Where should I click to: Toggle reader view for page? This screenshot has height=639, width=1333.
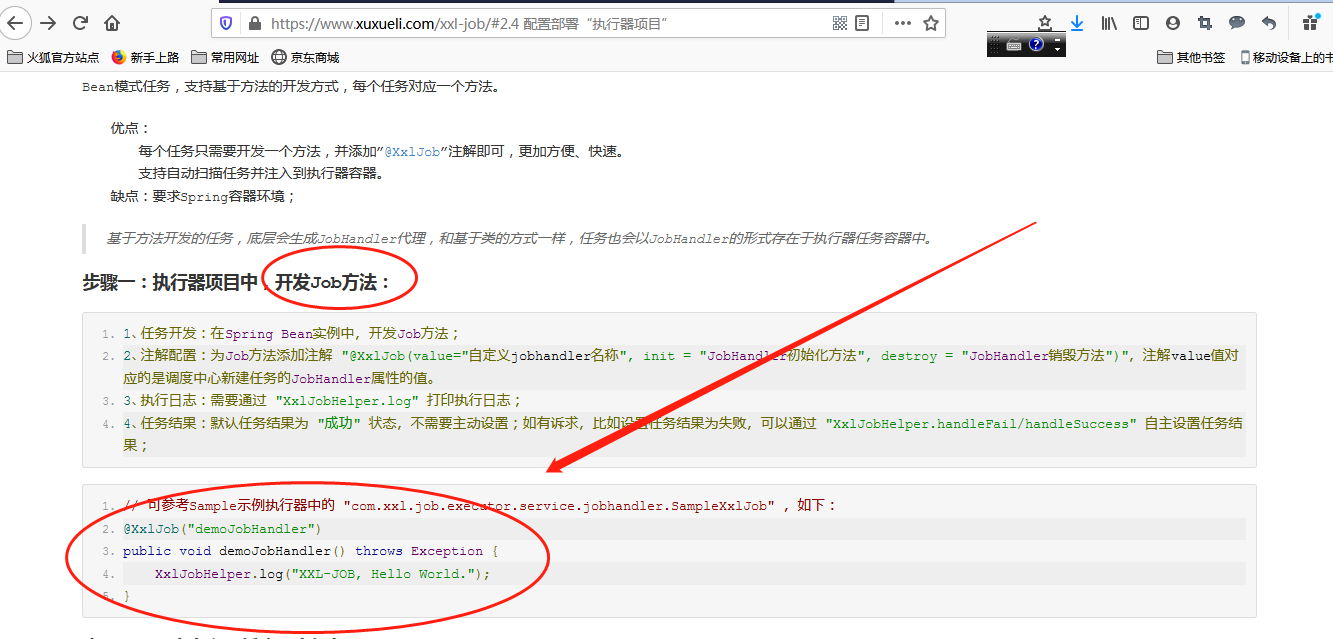pyautogui.click(x=863, y=23)
